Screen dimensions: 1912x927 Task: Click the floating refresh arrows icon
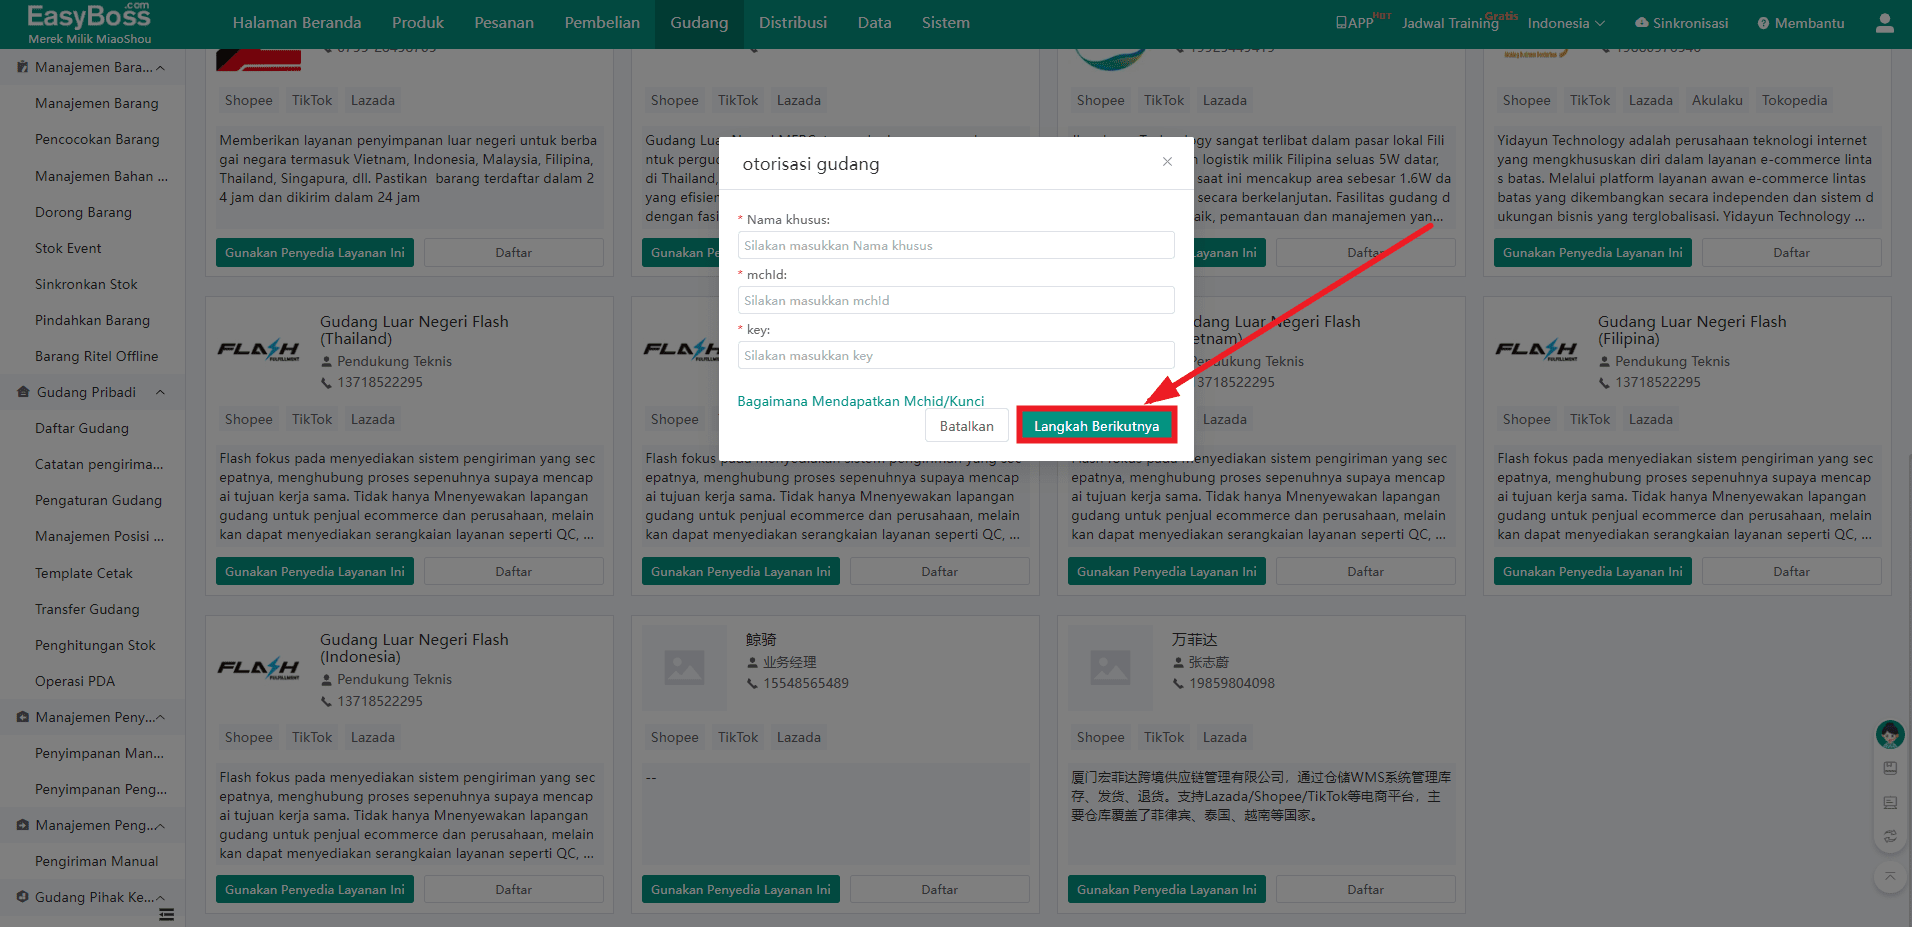click(1890, 836)
